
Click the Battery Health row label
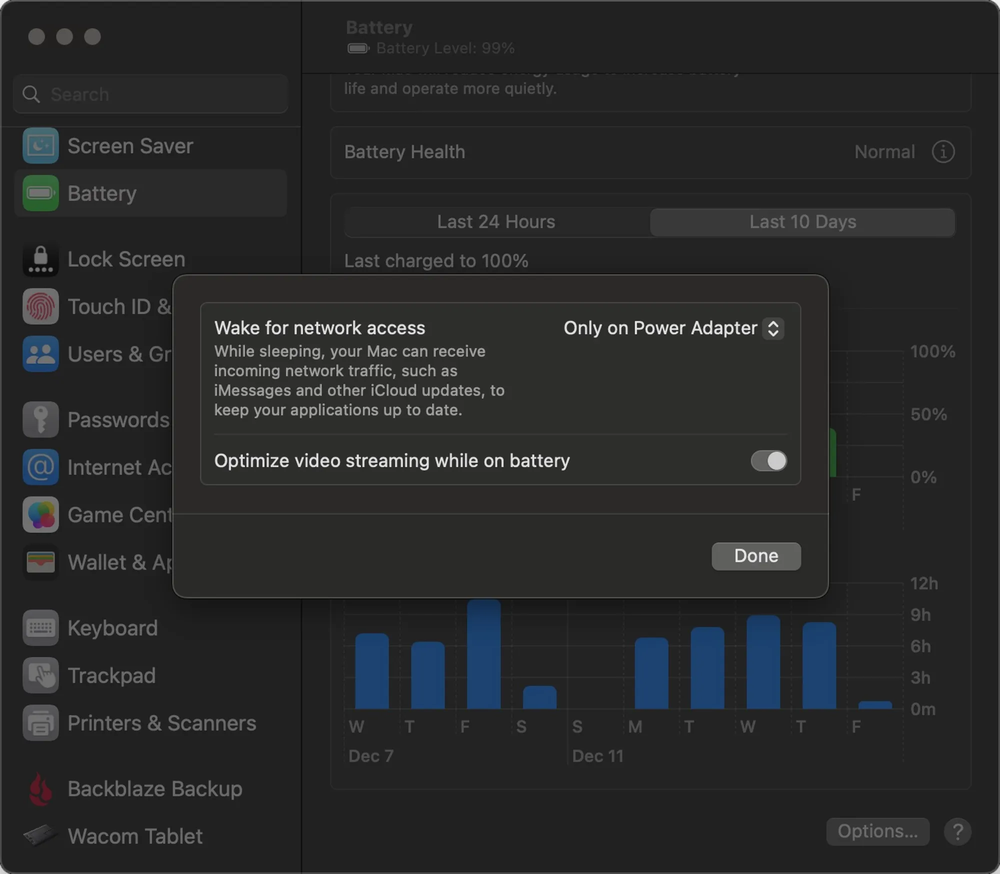coord(404,152)
